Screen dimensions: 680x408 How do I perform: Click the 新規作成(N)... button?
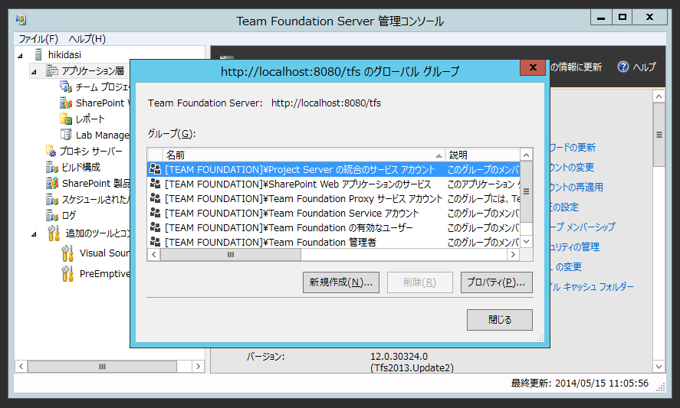[x=341, y=282]
